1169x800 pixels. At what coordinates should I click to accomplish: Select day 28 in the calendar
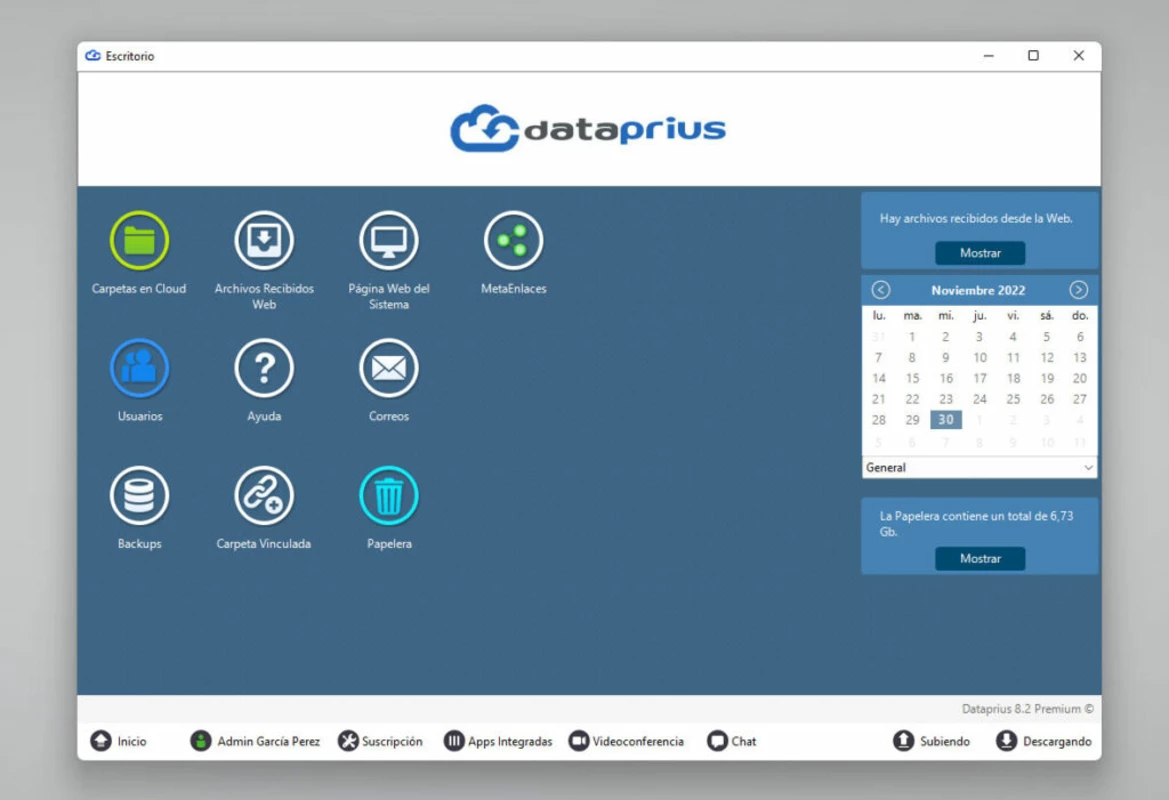(879, 420)
